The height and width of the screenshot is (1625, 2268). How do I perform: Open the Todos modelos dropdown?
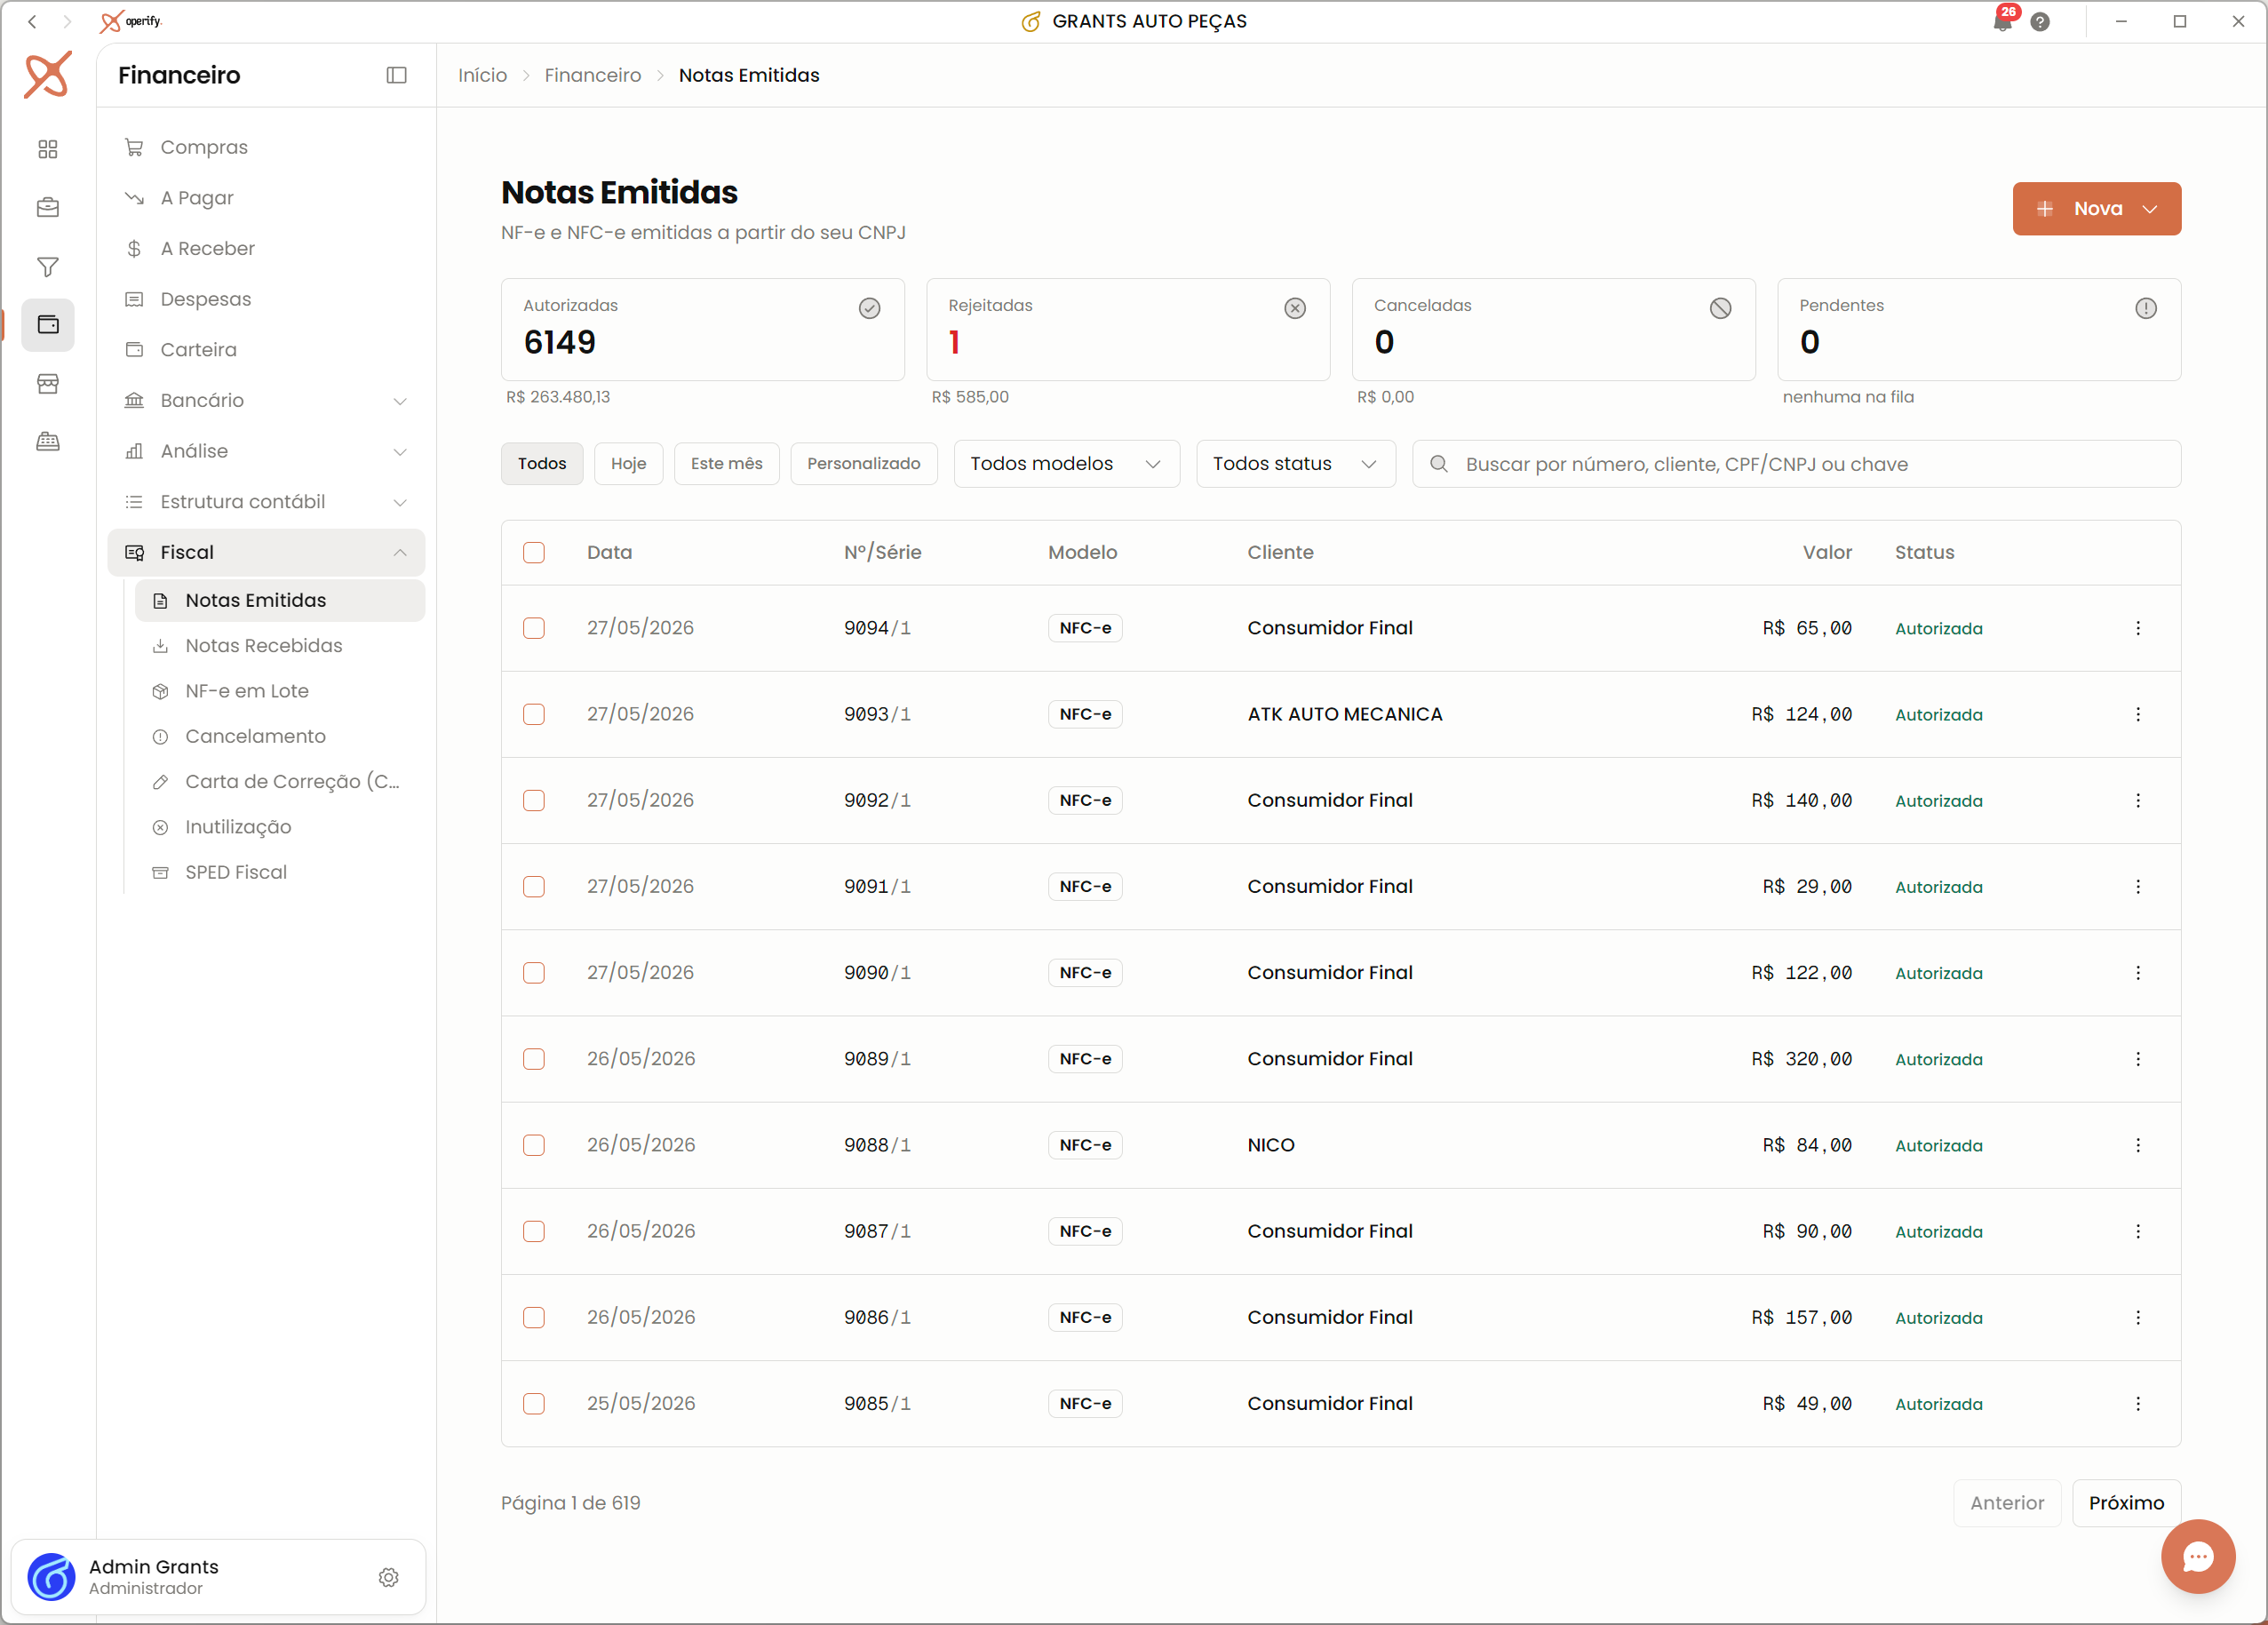coord(1066,464)
